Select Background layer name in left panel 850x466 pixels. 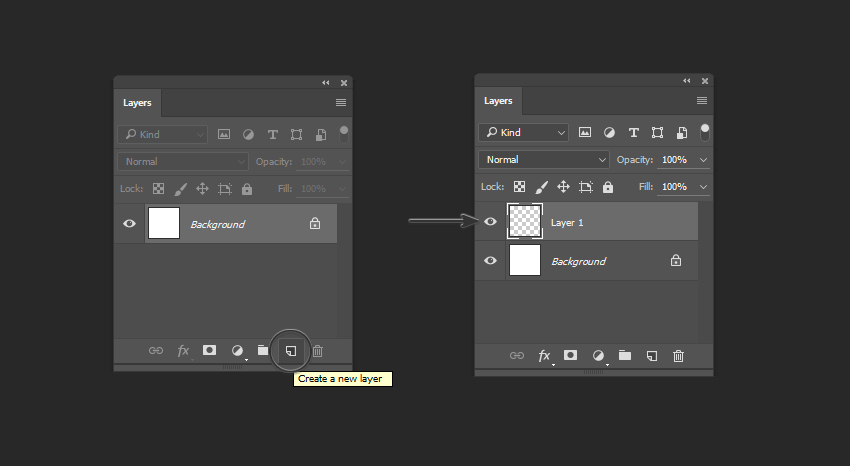click(217, 224)
